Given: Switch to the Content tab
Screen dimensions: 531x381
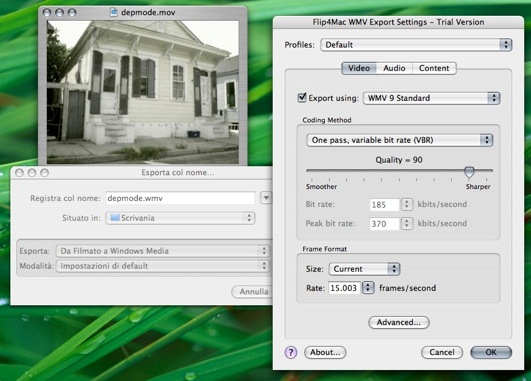Looking at the screenshot, I should [x=434, y=68].
